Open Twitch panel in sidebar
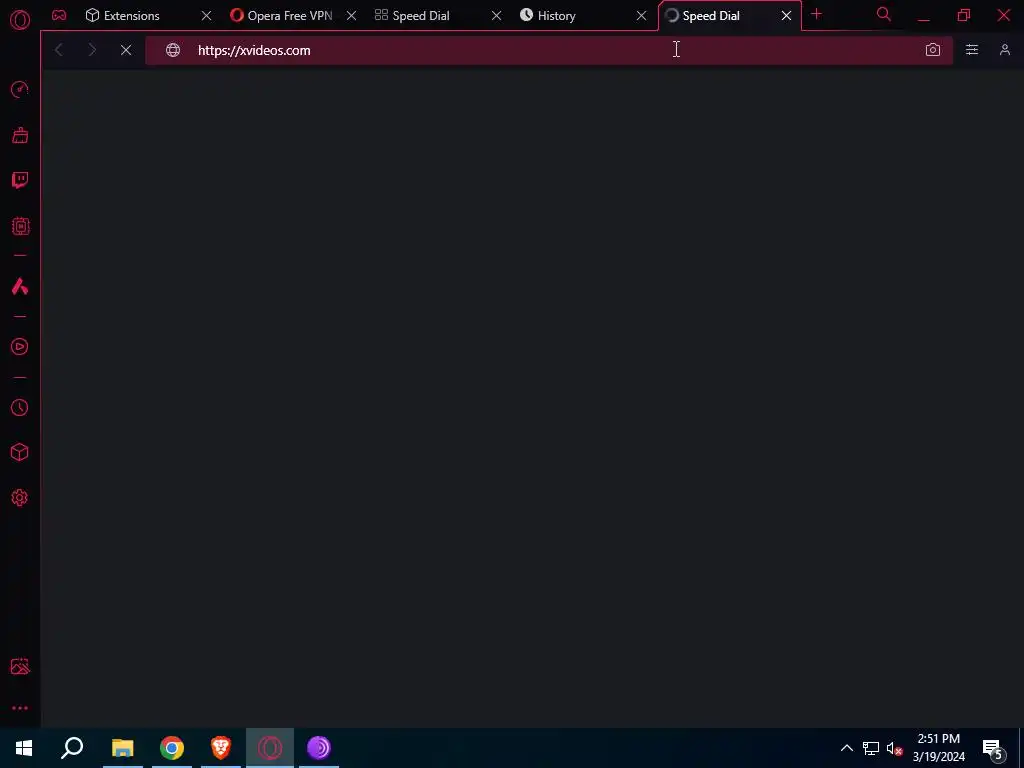The image size is (1024, 768). coord(20,180)
